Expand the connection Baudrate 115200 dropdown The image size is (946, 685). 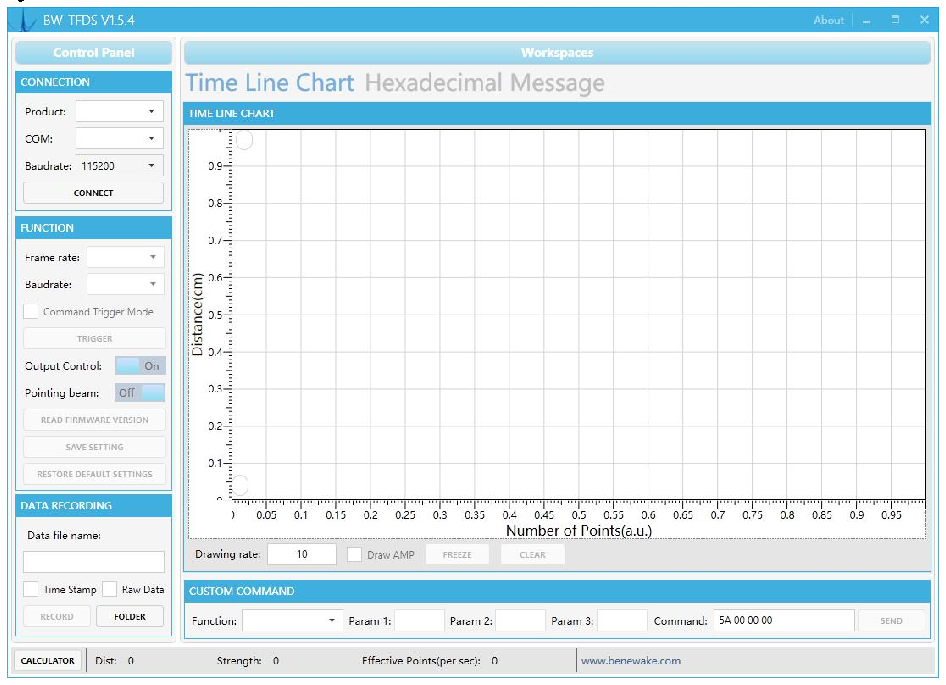point(119,166)
